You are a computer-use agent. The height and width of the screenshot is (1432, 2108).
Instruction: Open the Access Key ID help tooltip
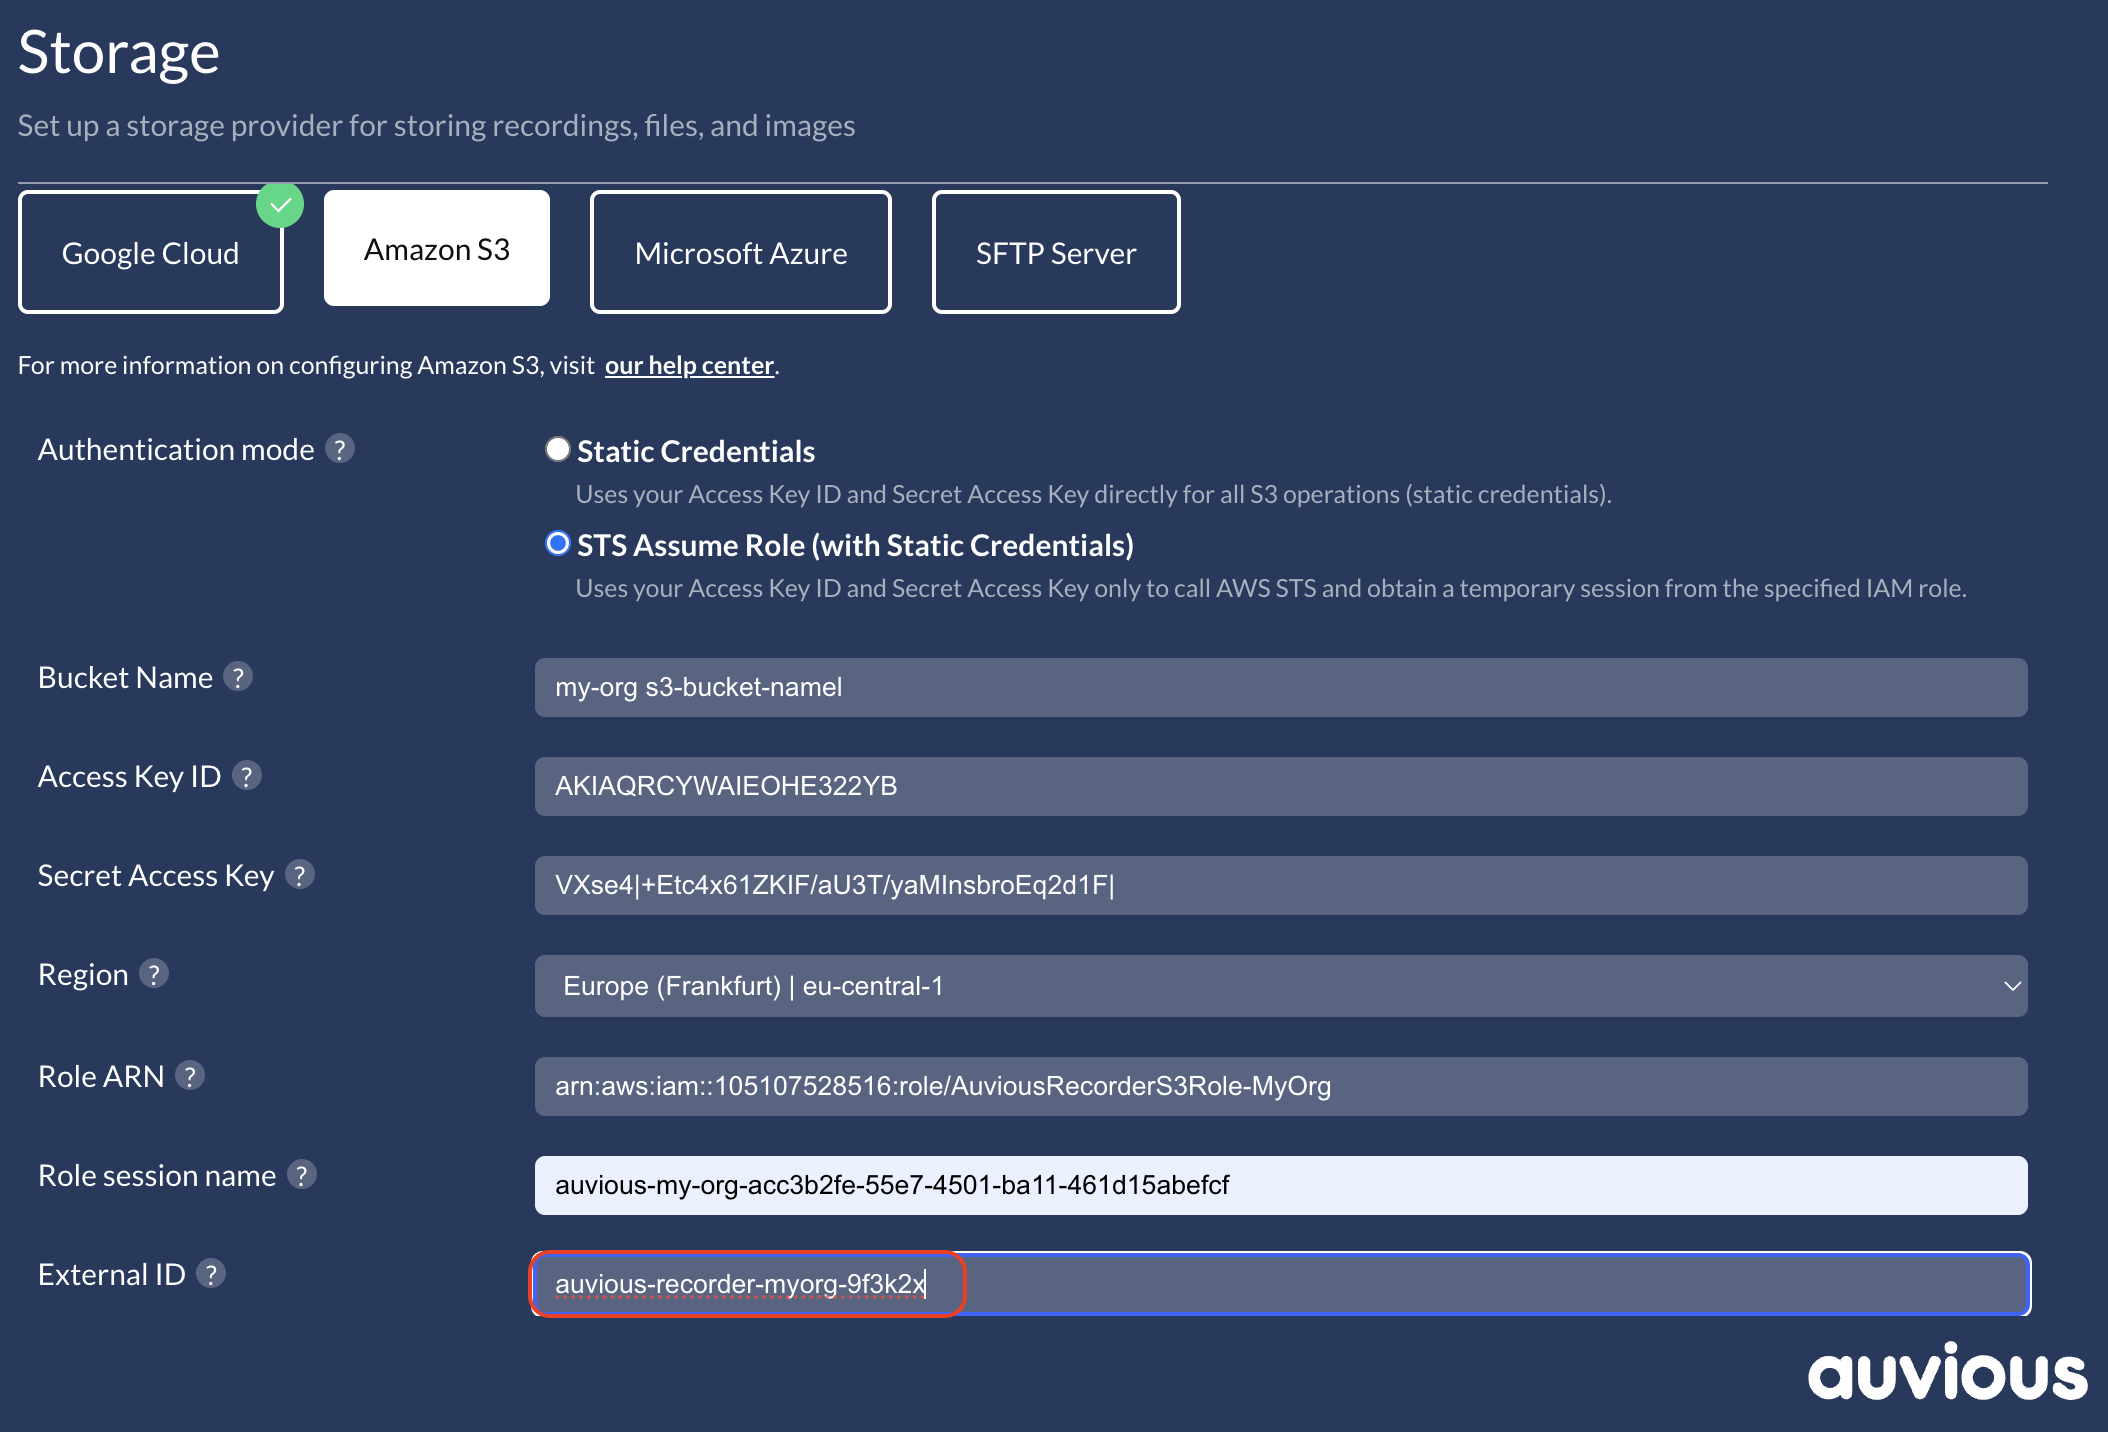[x=247, y=776]
